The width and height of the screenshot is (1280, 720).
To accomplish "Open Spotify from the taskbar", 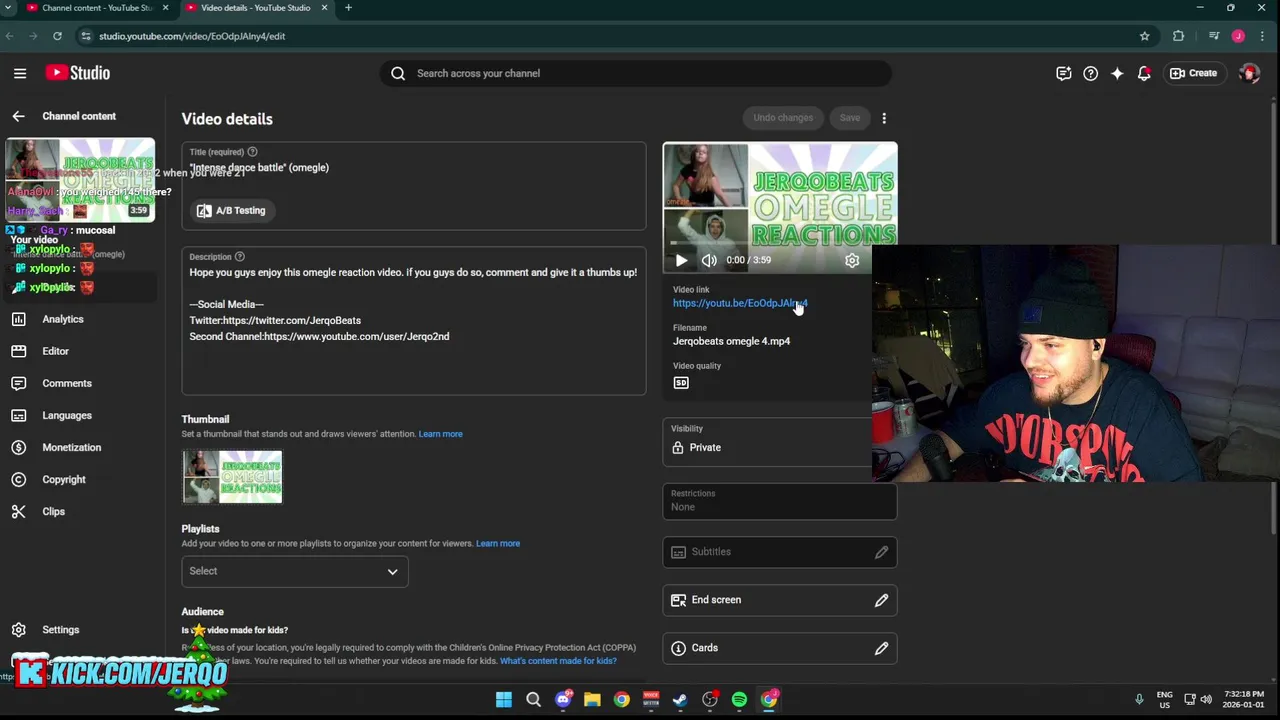I will [x=739, y=700].
